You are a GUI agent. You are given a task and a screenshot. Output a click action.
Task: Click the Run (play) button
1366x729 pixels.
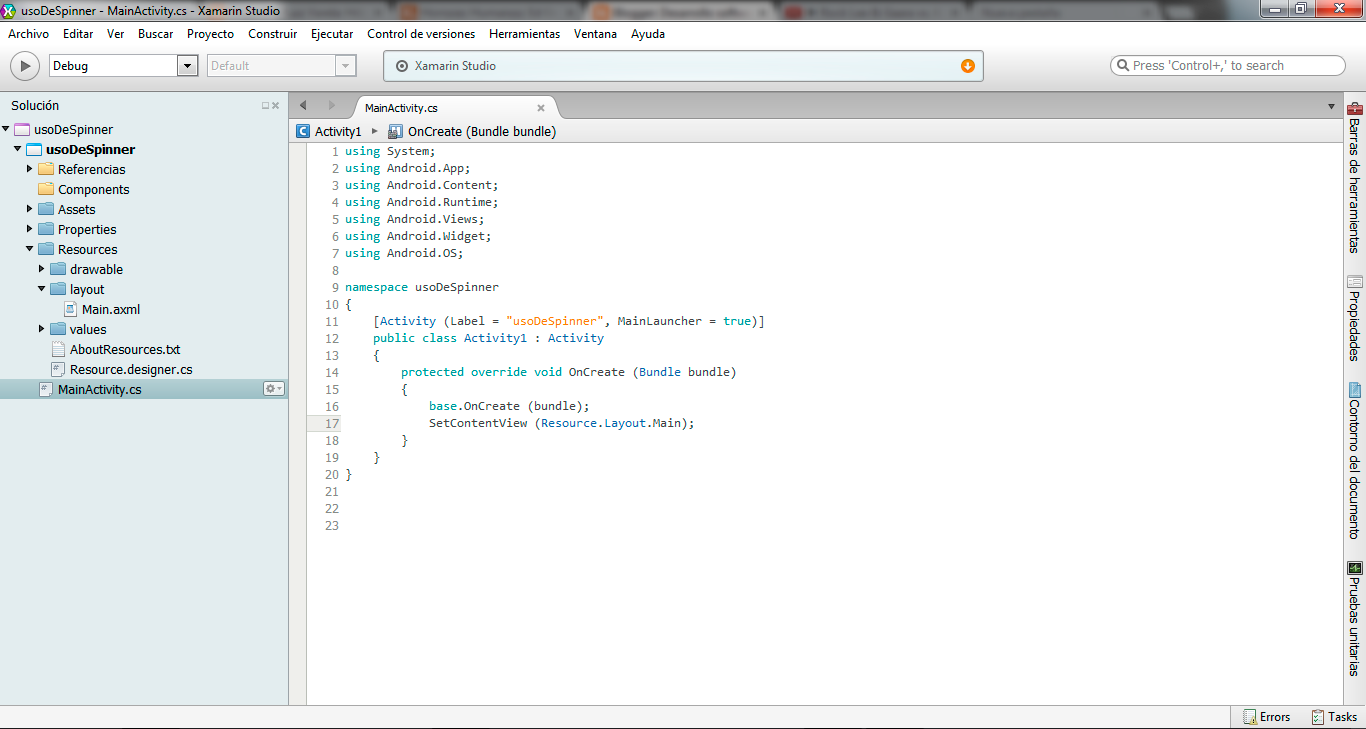click(24, 66)
